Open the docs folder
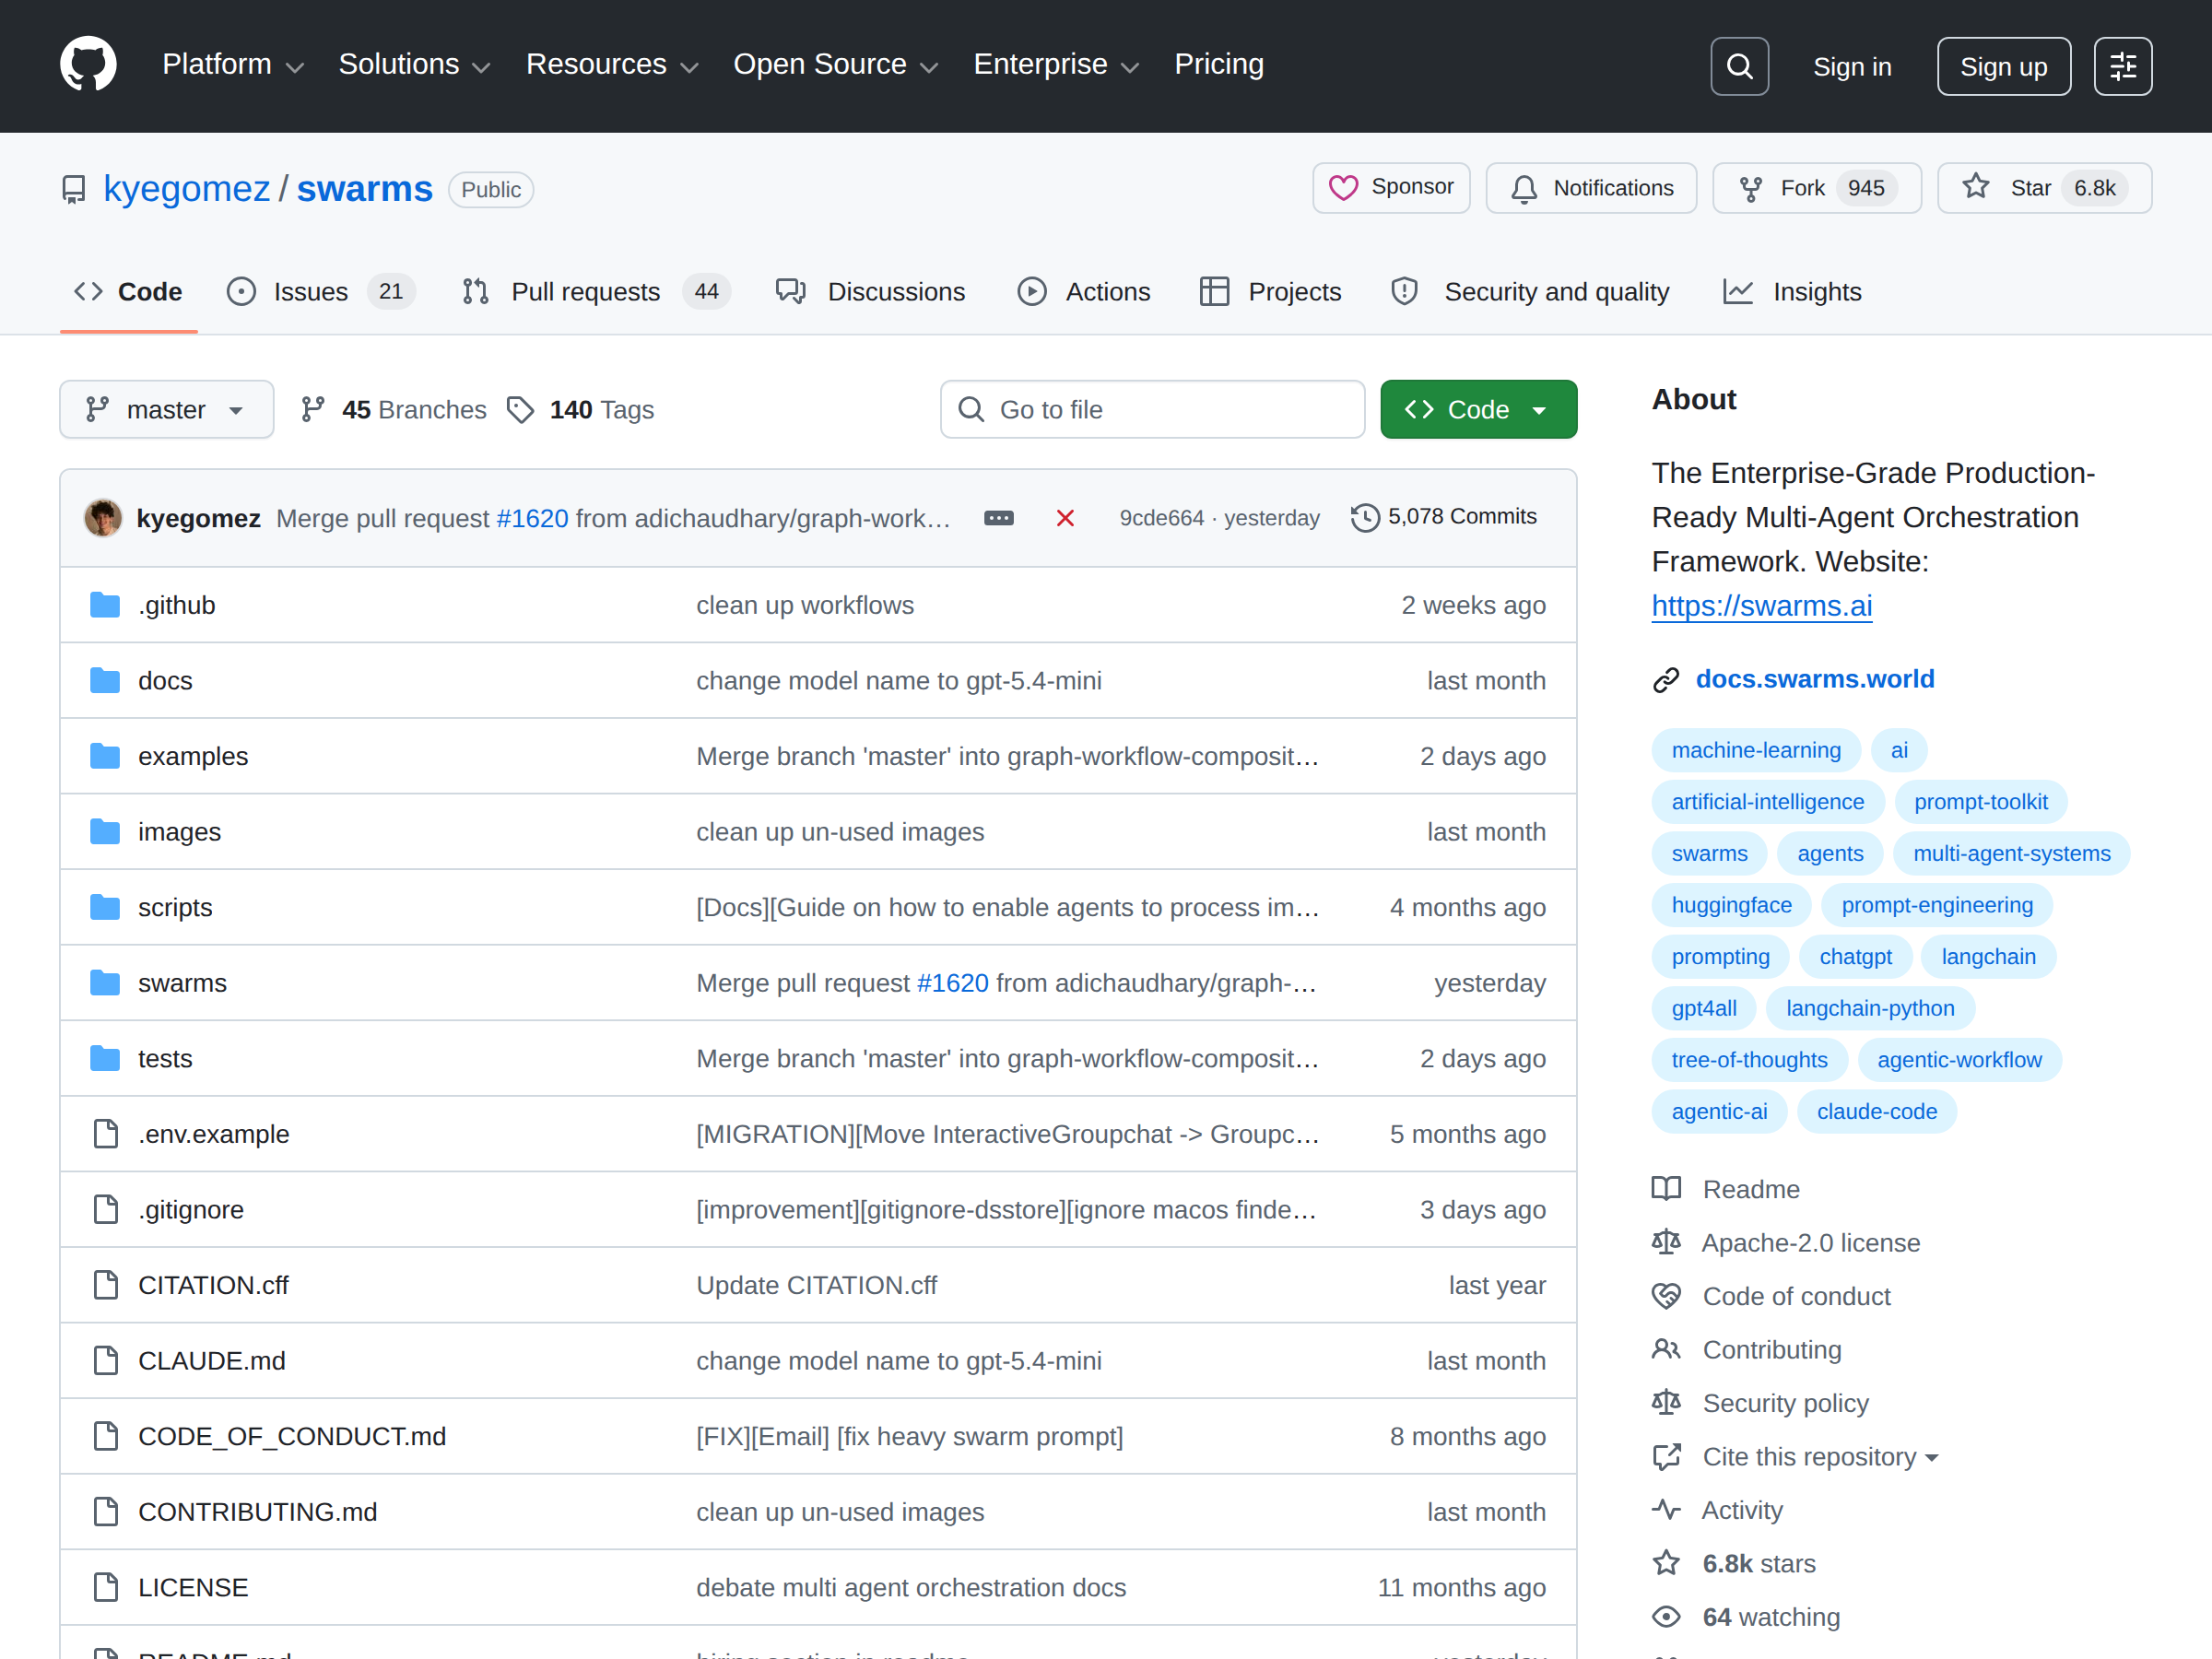2212x1659 pixels. 165,681
